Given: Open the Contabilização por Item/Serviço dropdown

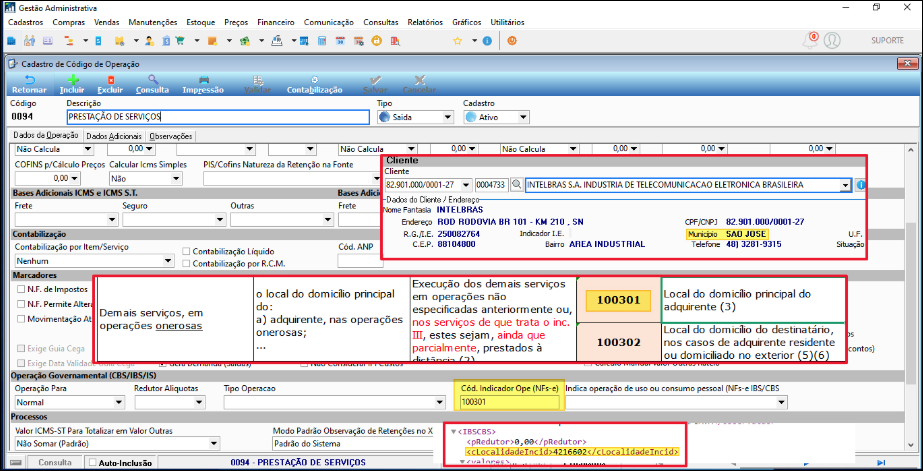Looking at the screenshot, I should coord(94,261).
